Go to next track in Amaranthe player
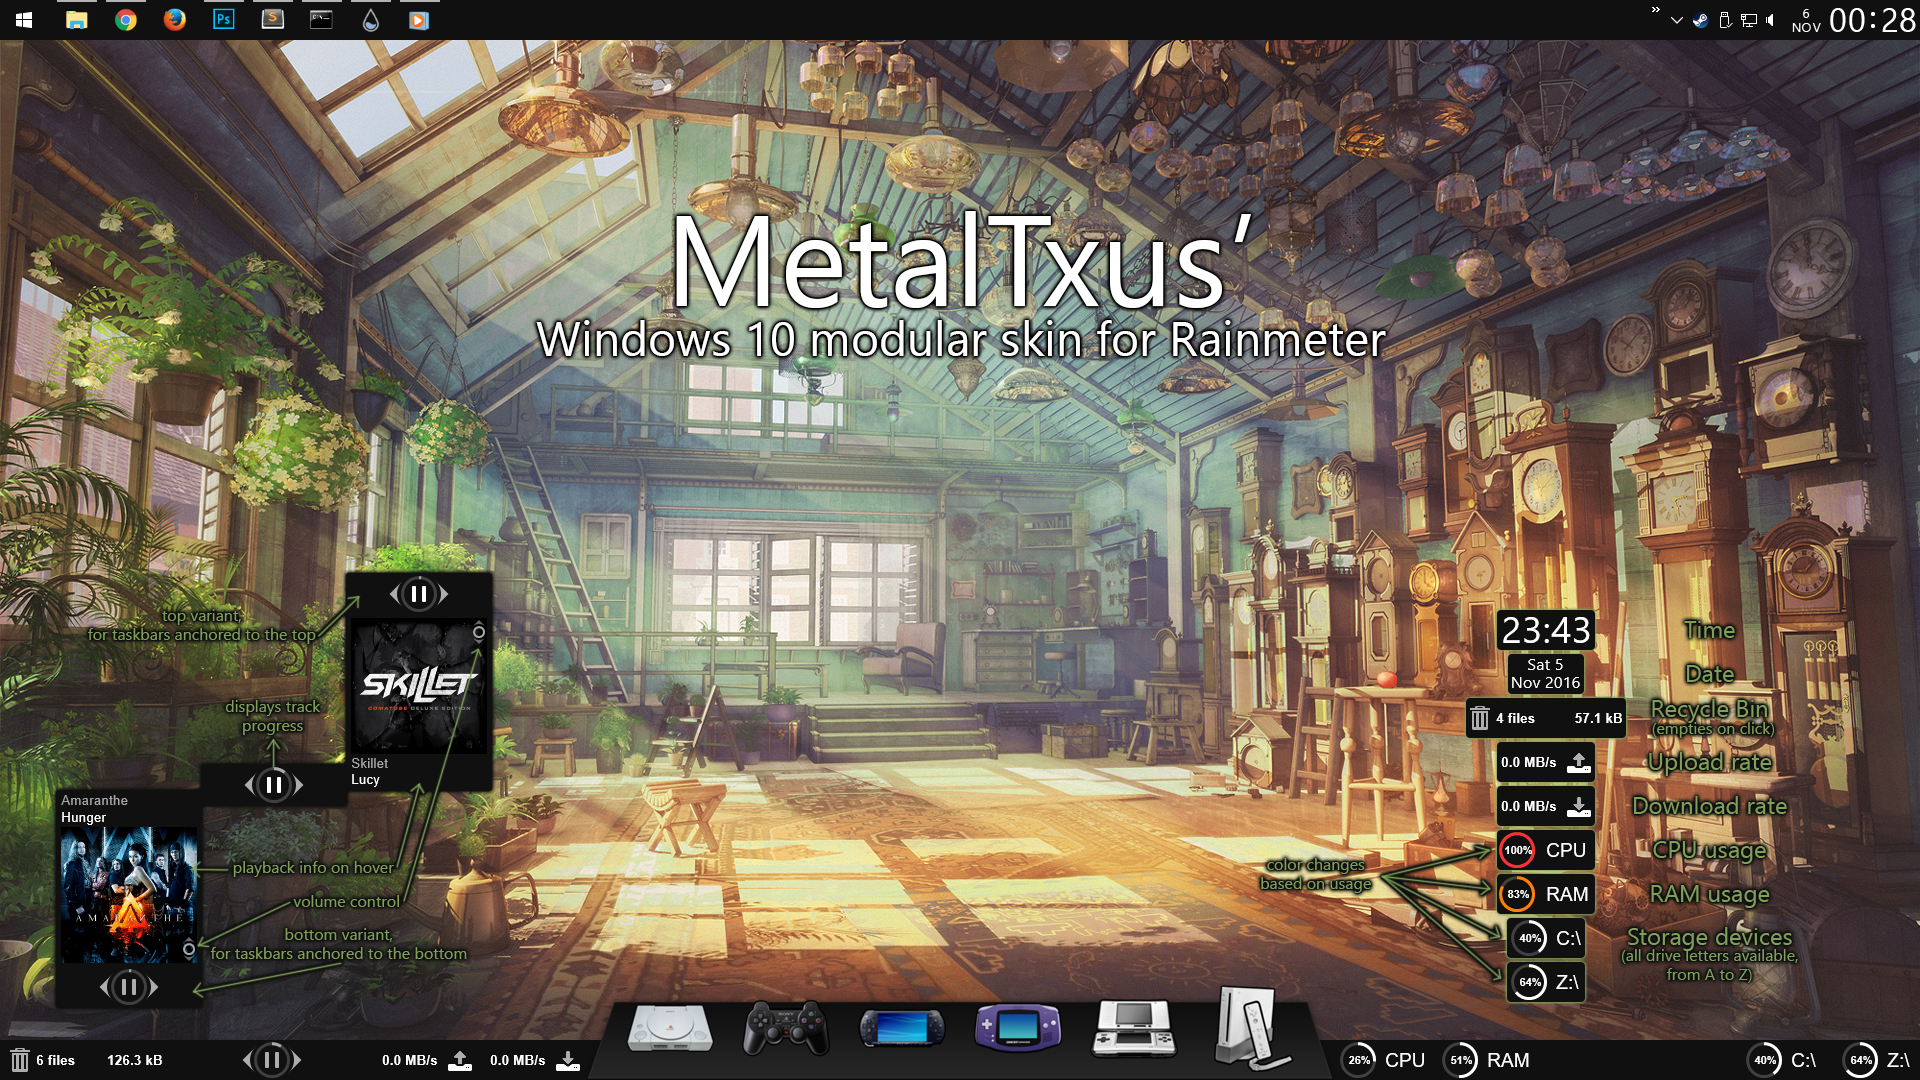The height and width of the screenshot is (1080, 1920). point(153,987)
